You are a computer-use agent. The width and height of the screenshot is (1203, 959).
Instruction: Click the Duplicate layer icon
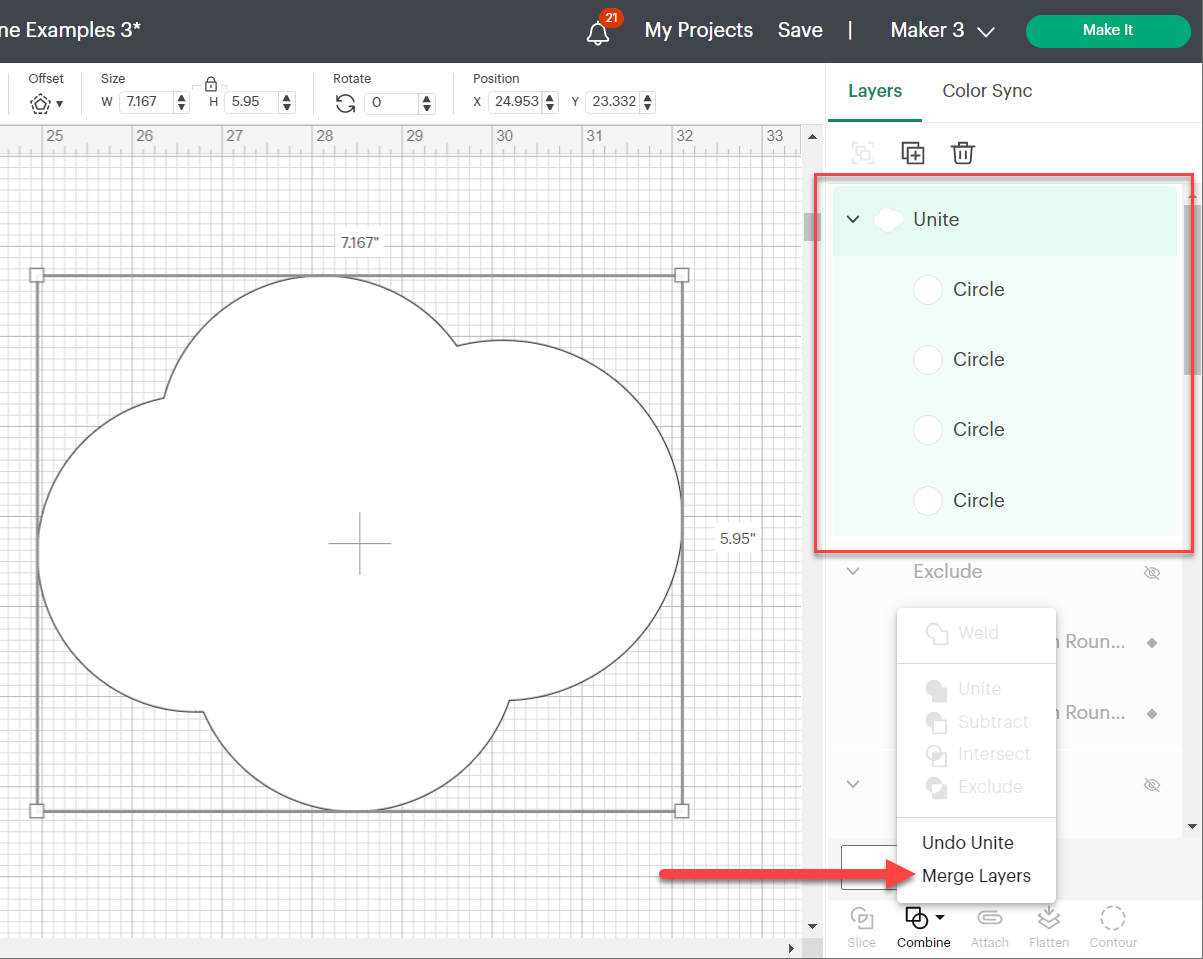[x=912, y=153]
